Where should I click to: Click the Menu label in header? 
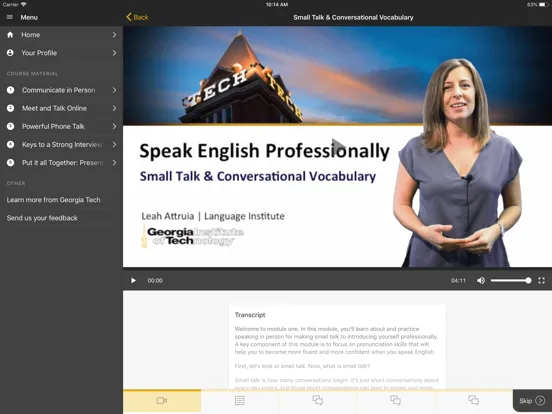(29, 17)
